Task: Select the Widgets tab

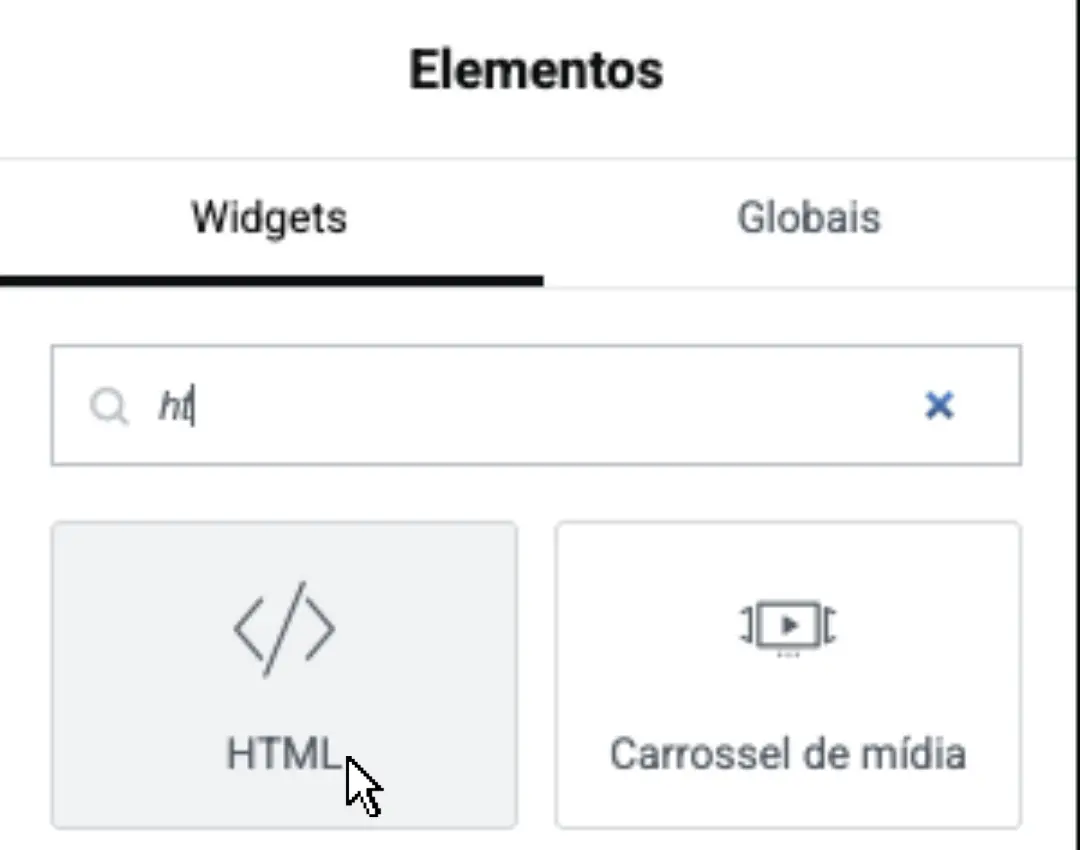Action: (x=268, y=217)
